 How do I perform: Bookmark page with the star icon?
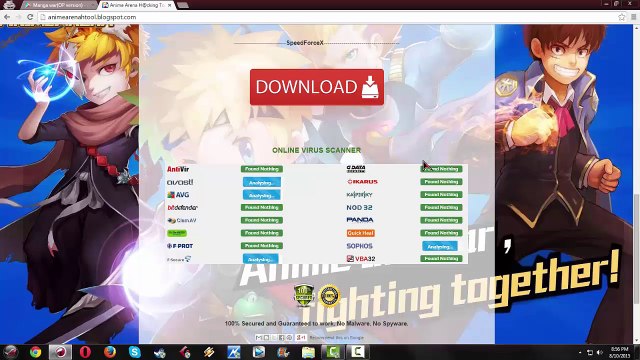[x=621, y=17]
